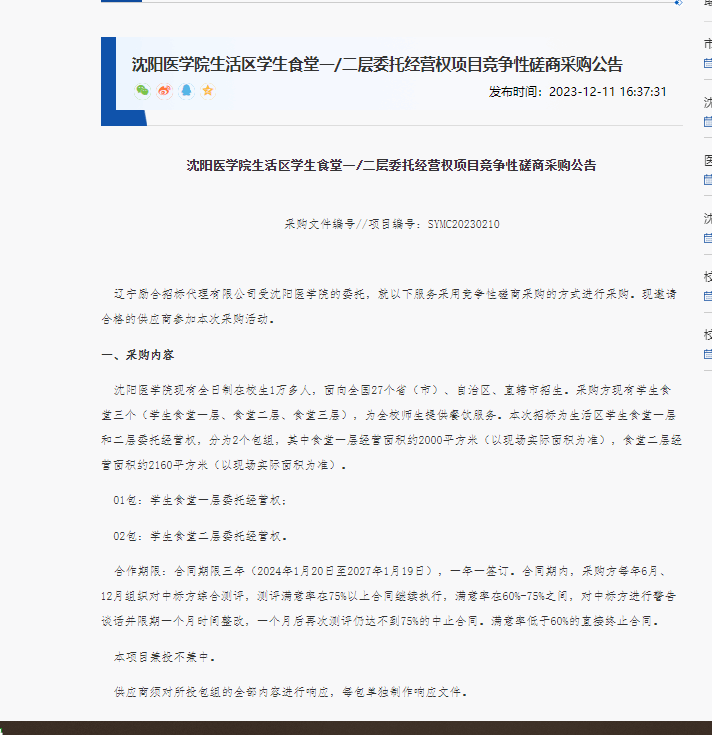Open the last sidebar link starting with 校
Viewport: 712px width, 735px height.
click(x=708, y=335)
